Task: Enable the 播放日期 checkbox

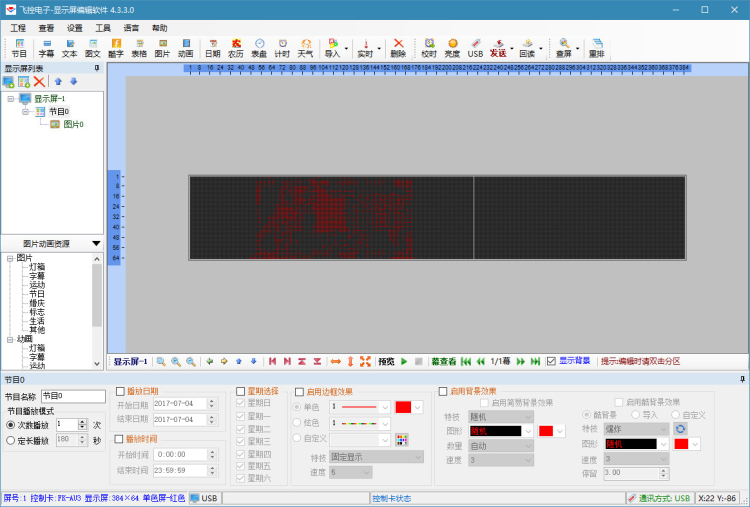Action: pos(121,391)
